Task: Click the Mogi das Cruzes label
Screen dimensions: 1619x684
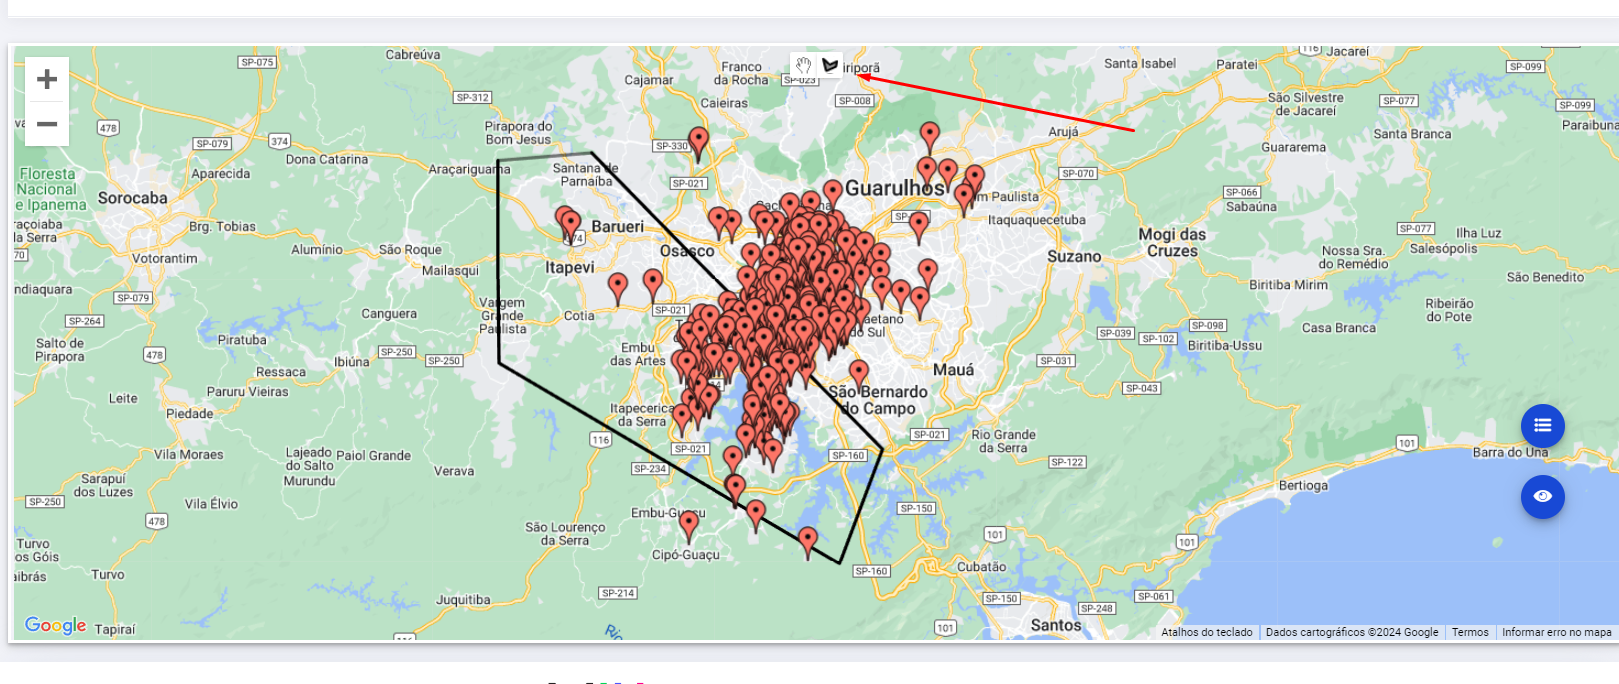Action: point(1172,243)
